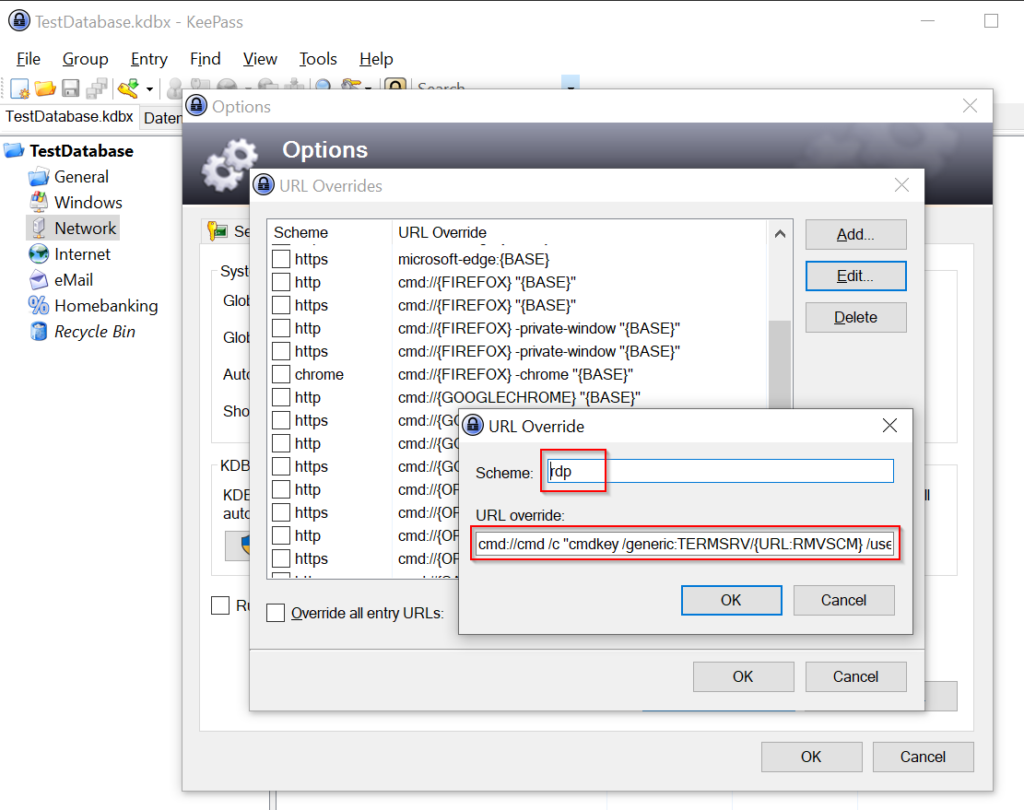Screen dimensions: 1024x810
Task: Select the Internet globe group icon
Action: click(39, 254)
